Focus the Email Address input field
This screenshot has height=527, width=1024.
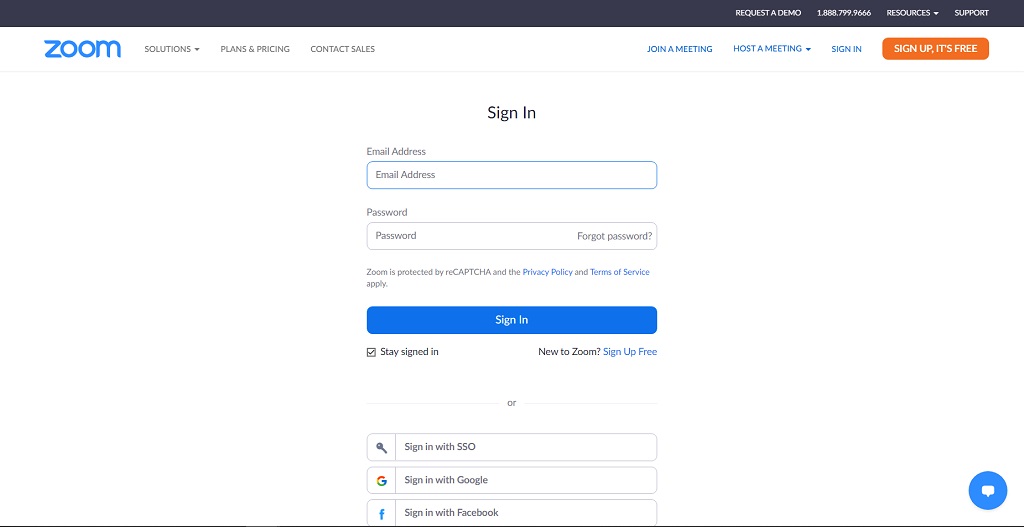[511, 175]
